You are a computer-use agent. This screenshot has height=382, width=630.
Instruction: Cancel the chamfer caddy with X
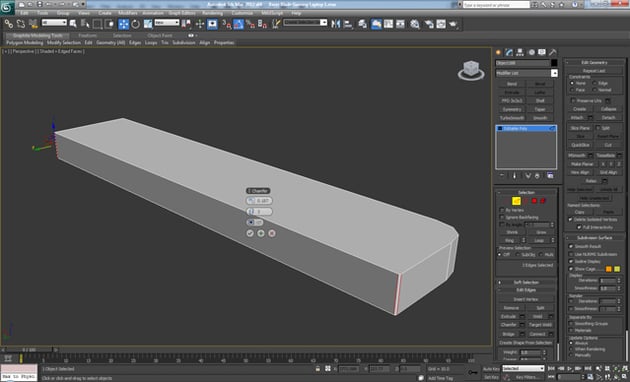(x=272, y=233)
